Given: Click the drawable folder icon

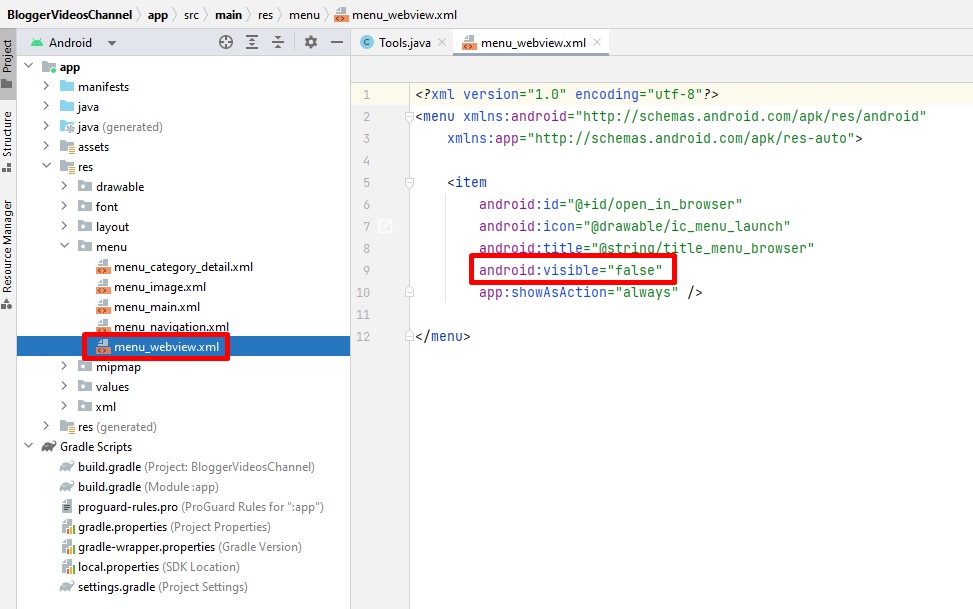Looking at the screenshot, I should [x=85, y=186].
